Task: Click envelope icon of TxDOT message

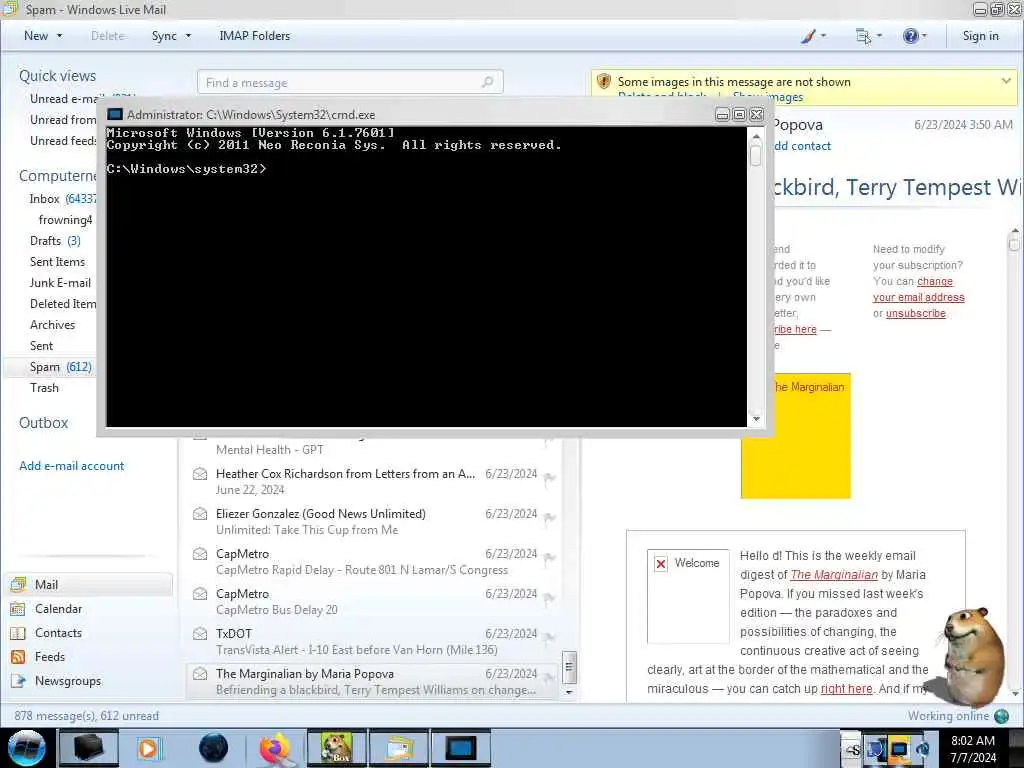Action: pos(200,633)
